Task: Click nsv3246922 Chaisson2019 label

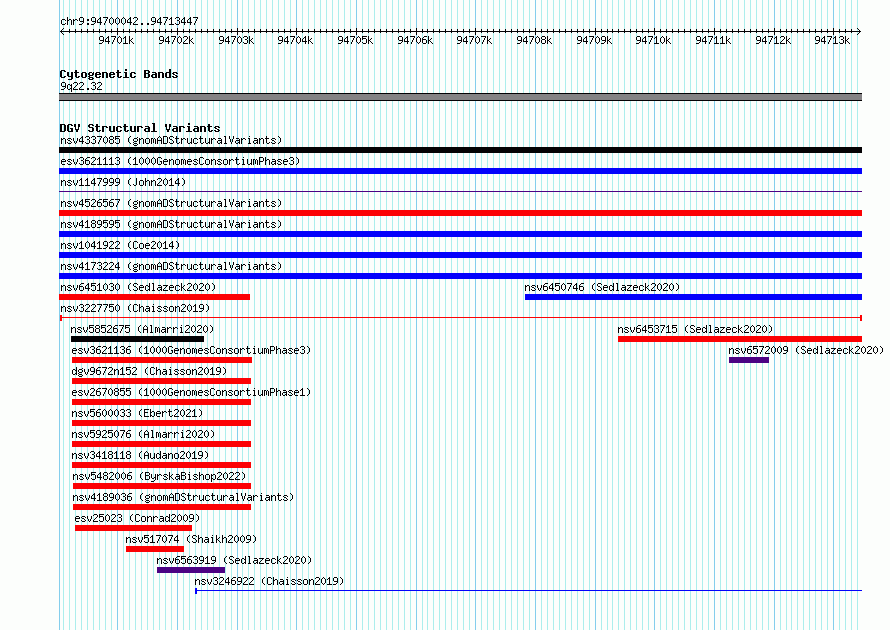Action: [x=269, y=581]
